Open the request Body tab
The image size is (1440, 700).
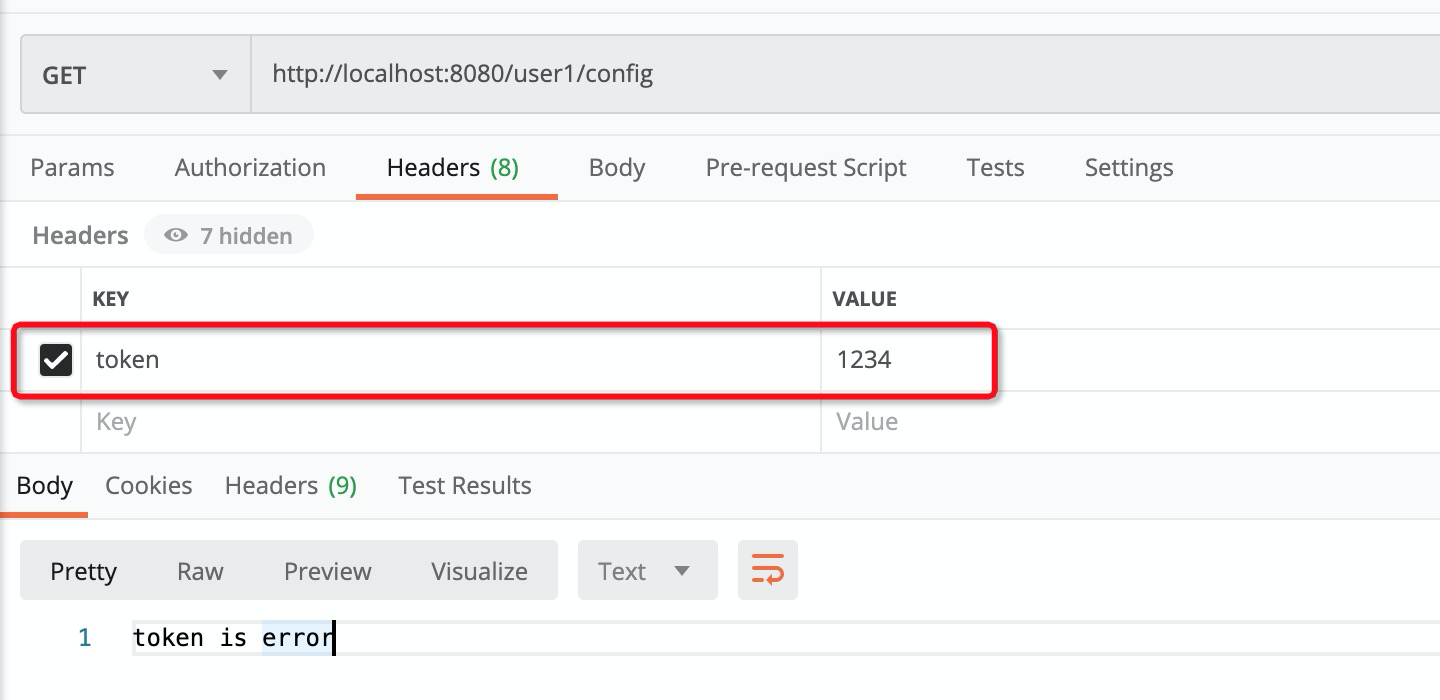(617, 168)
